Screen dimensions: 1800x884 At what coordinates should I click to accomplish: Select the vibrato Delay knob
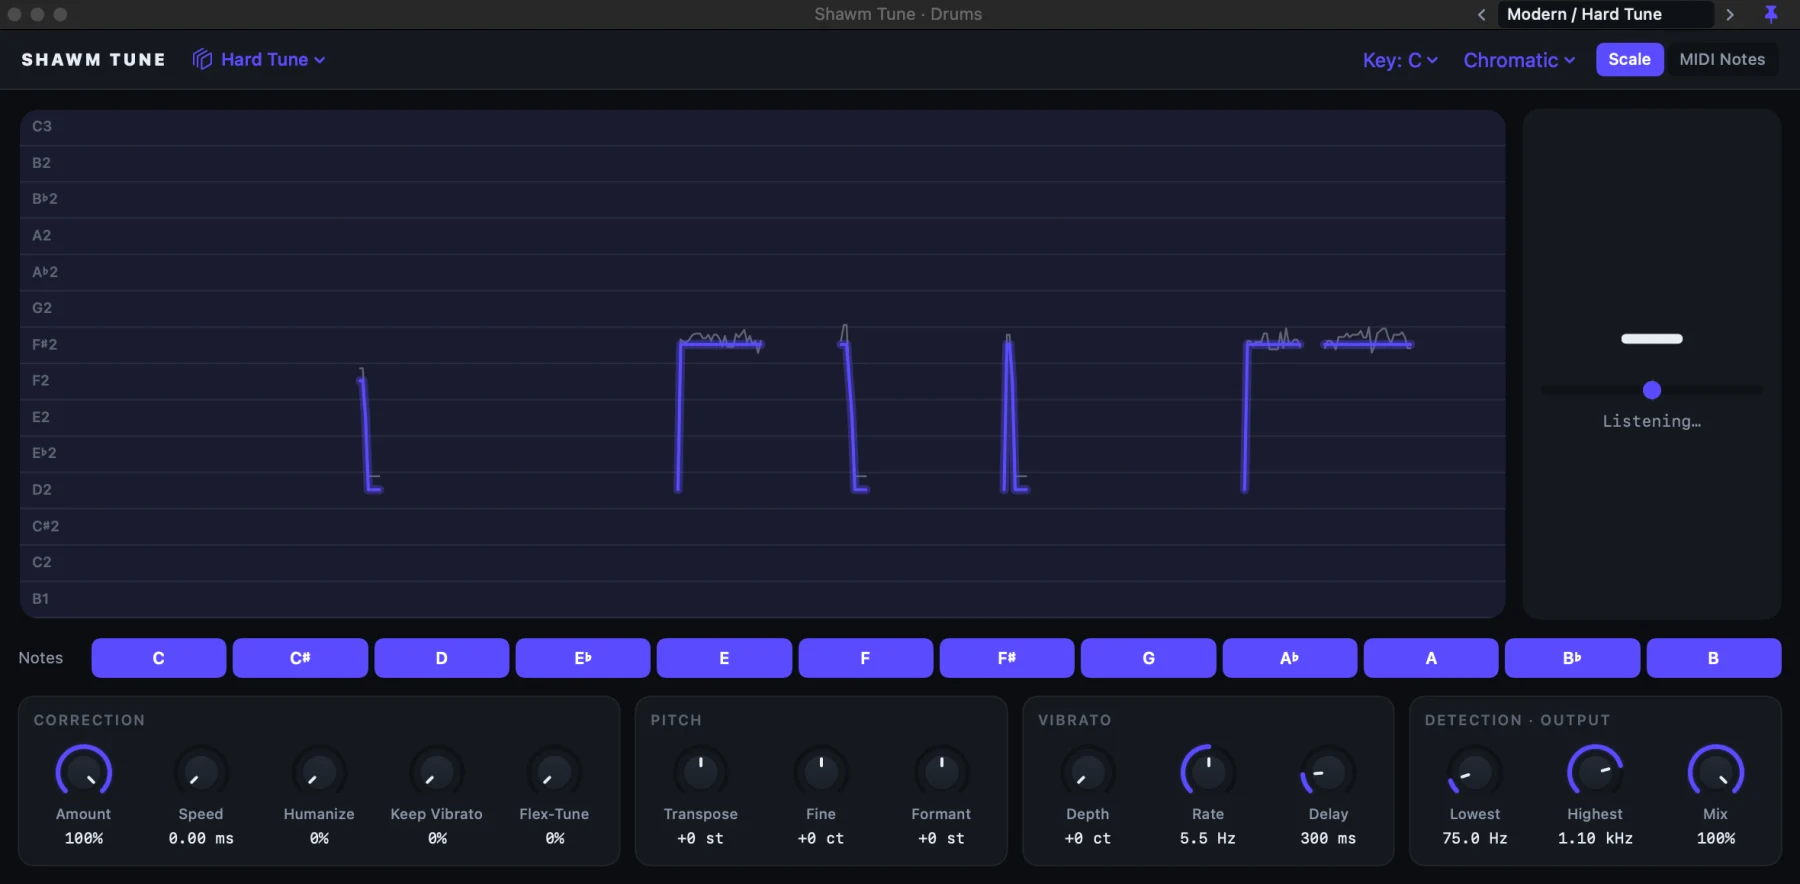click(x=1328, y=772)
